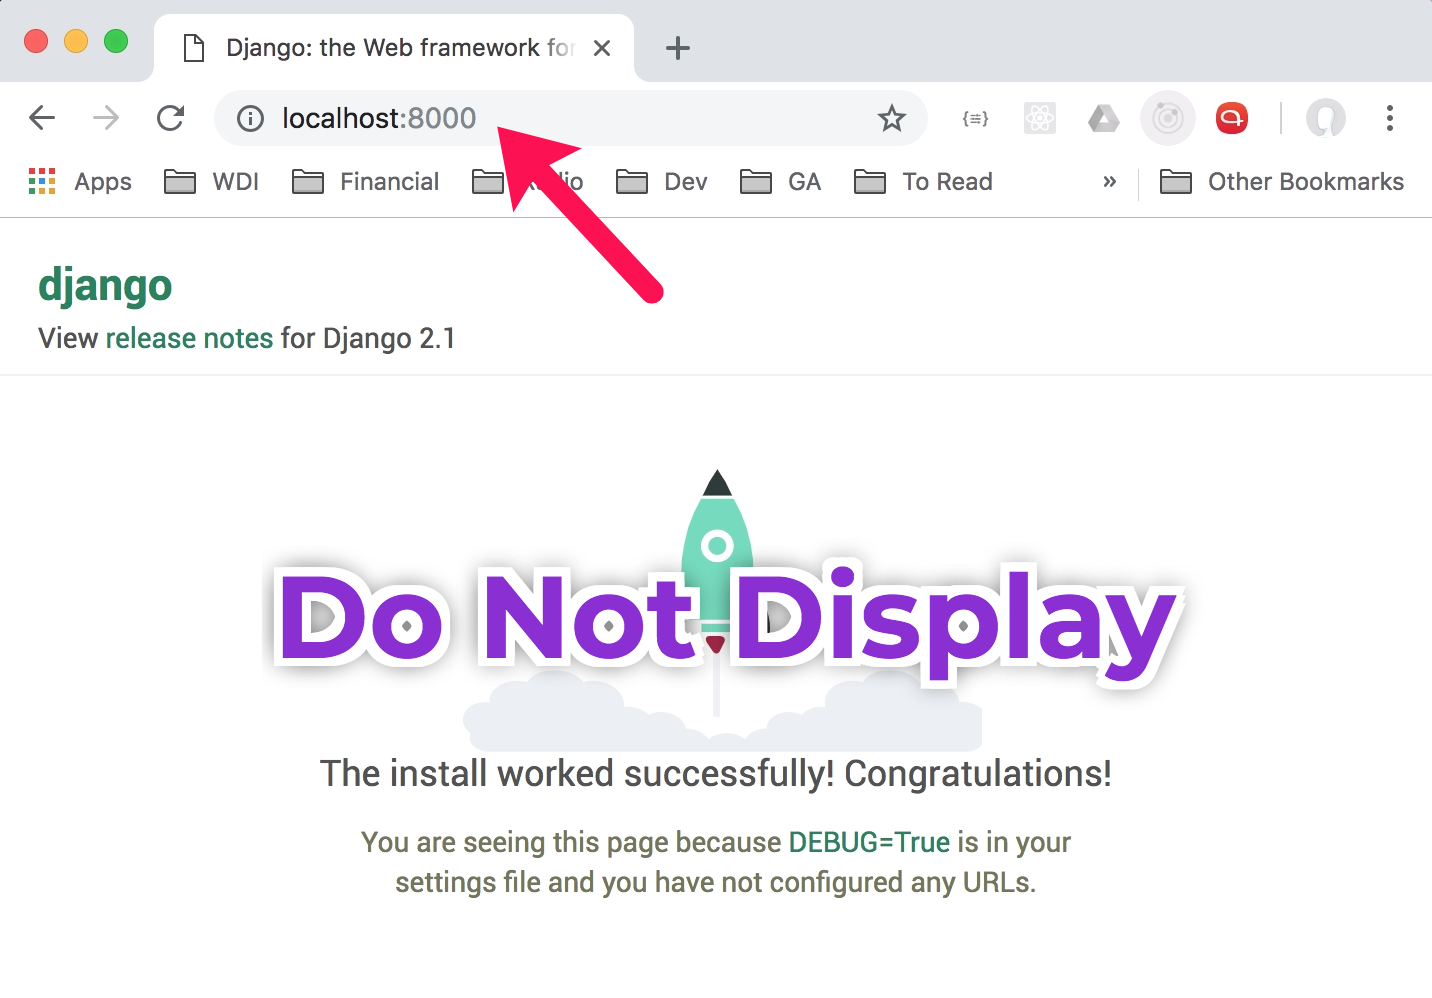Click the yellow macOS minimize button

(x=76, y=41)
